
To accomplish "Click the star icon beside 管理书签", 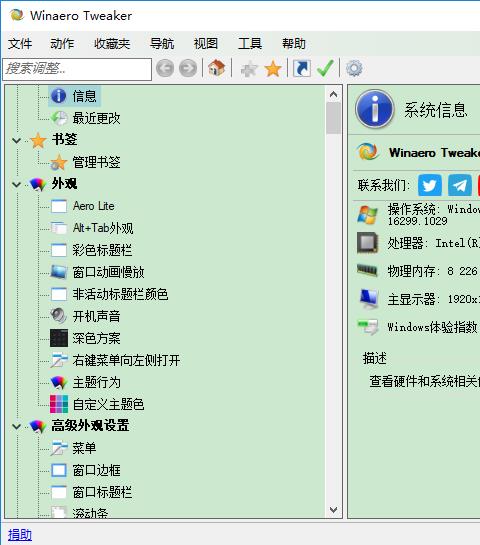I will (x=59, y=162).
